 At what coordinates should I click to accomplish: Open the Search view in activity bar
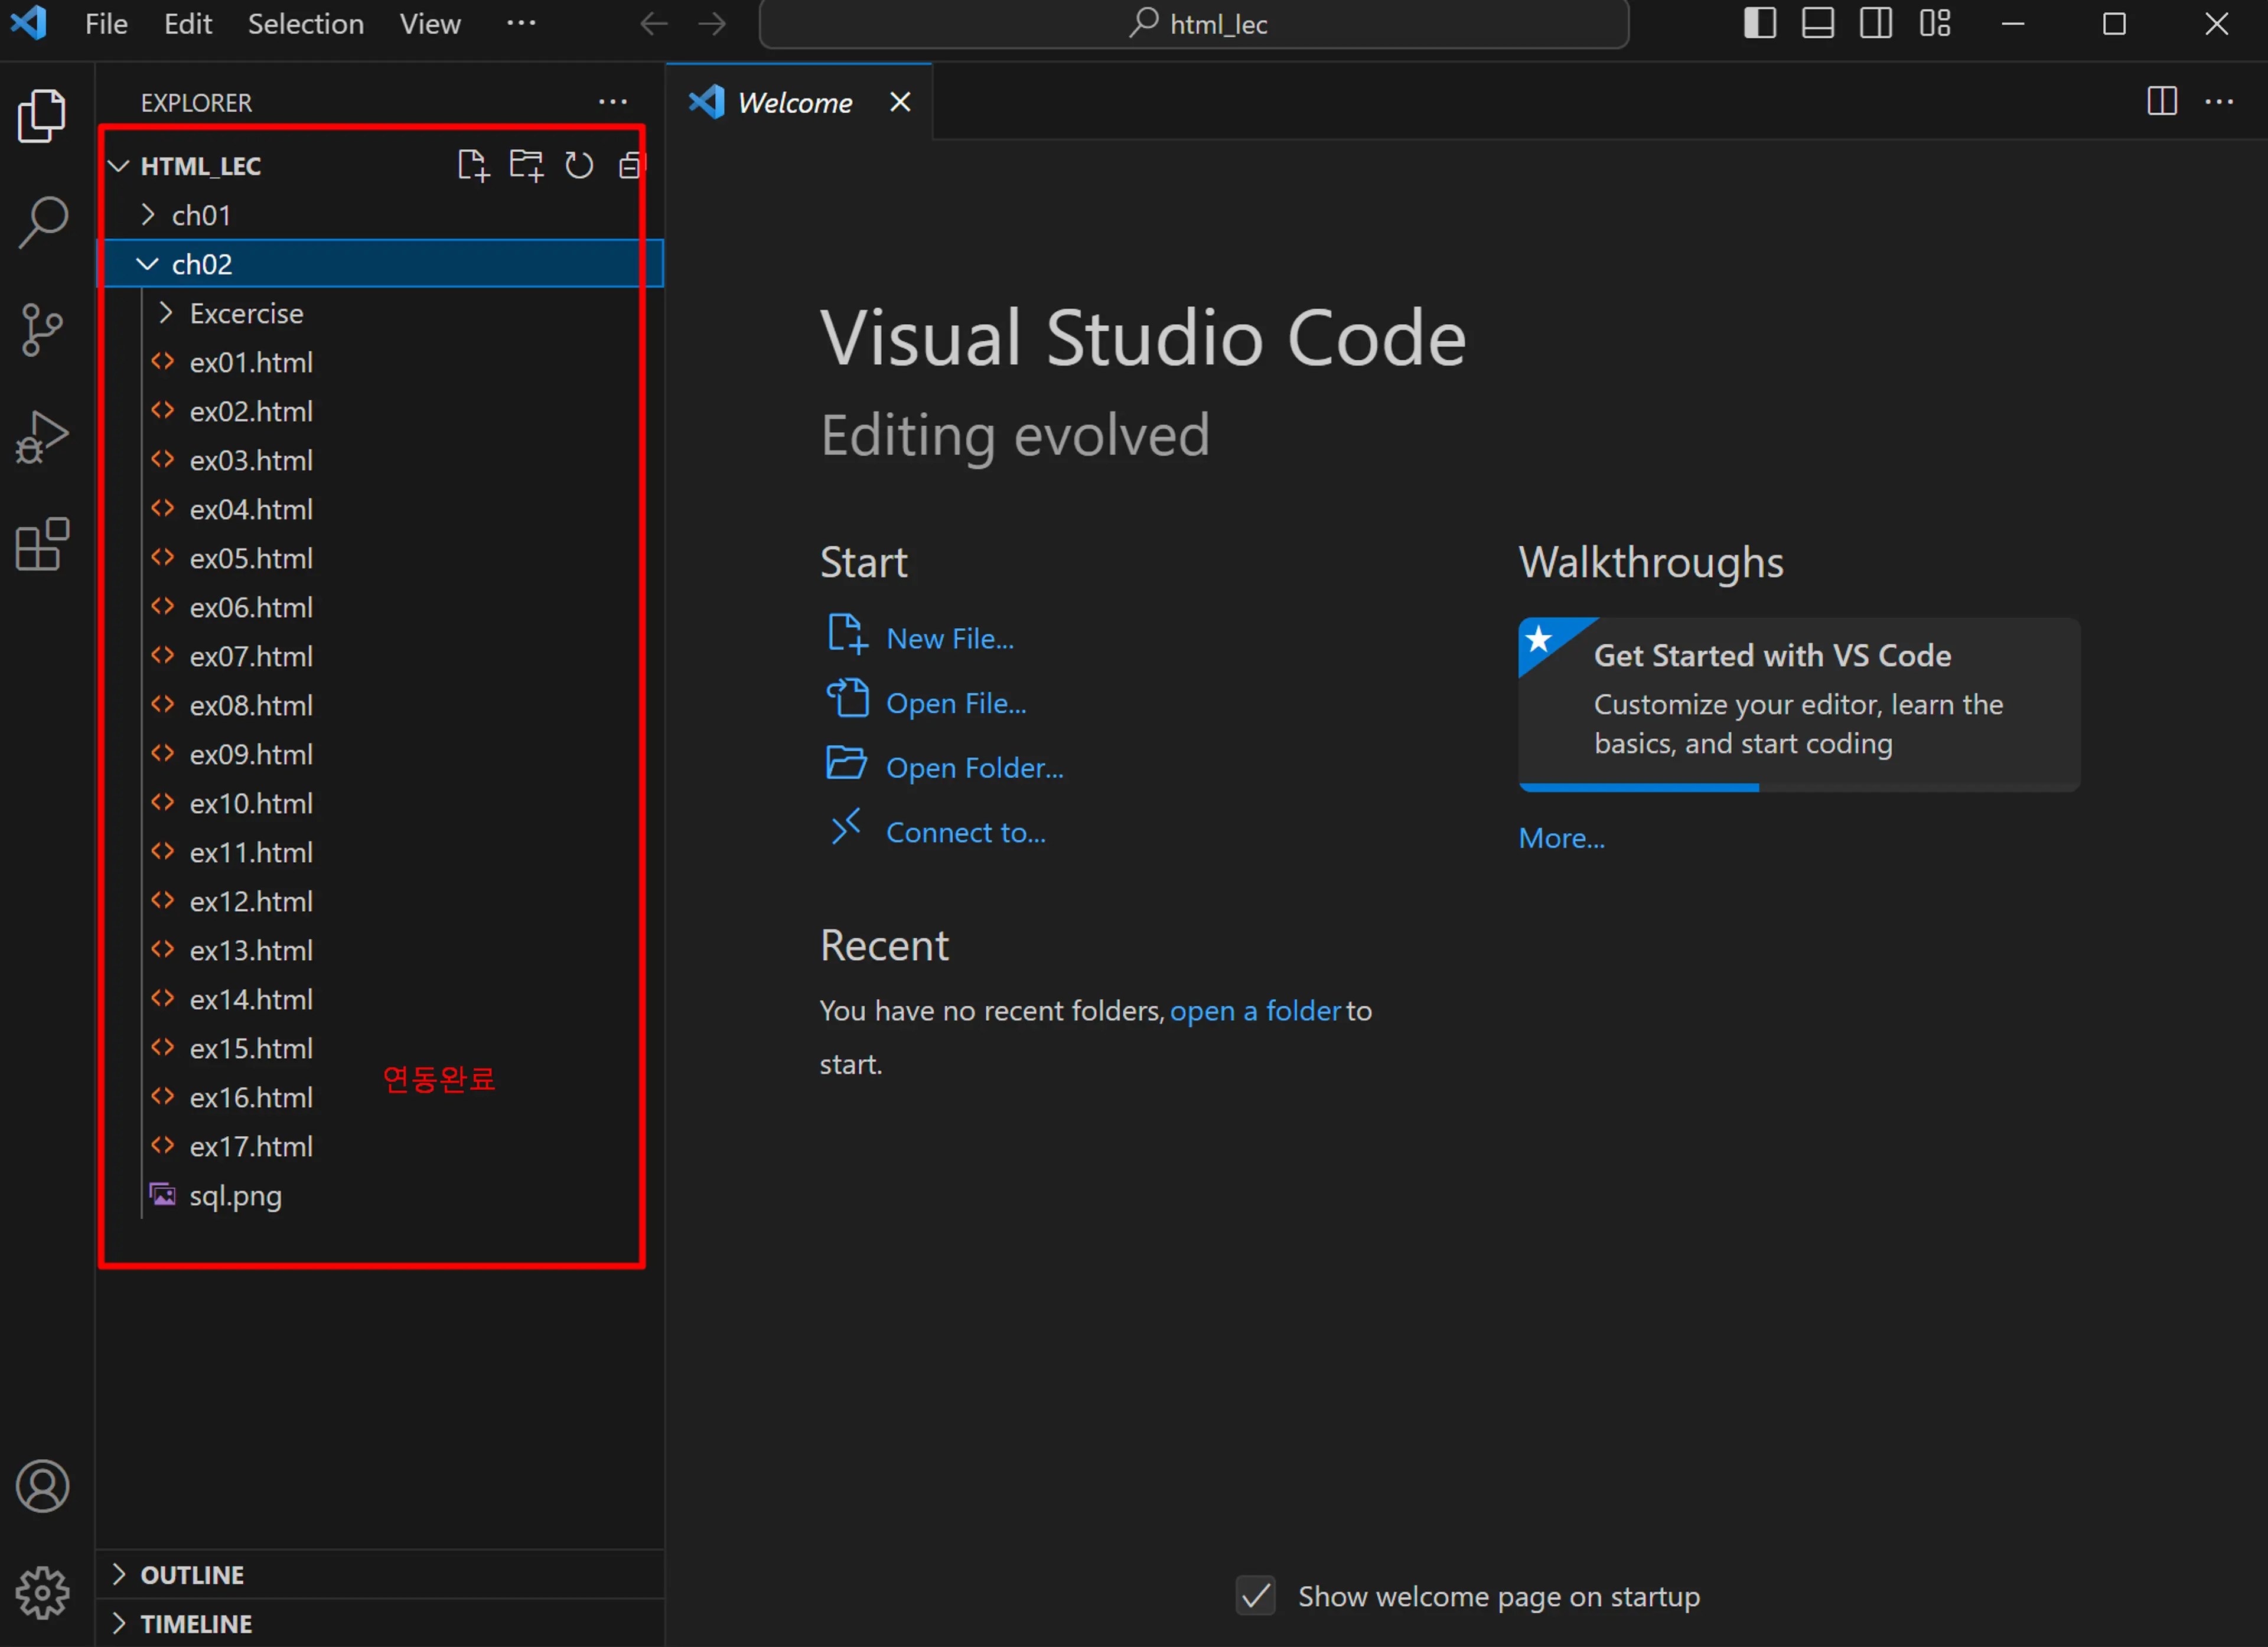42,222
